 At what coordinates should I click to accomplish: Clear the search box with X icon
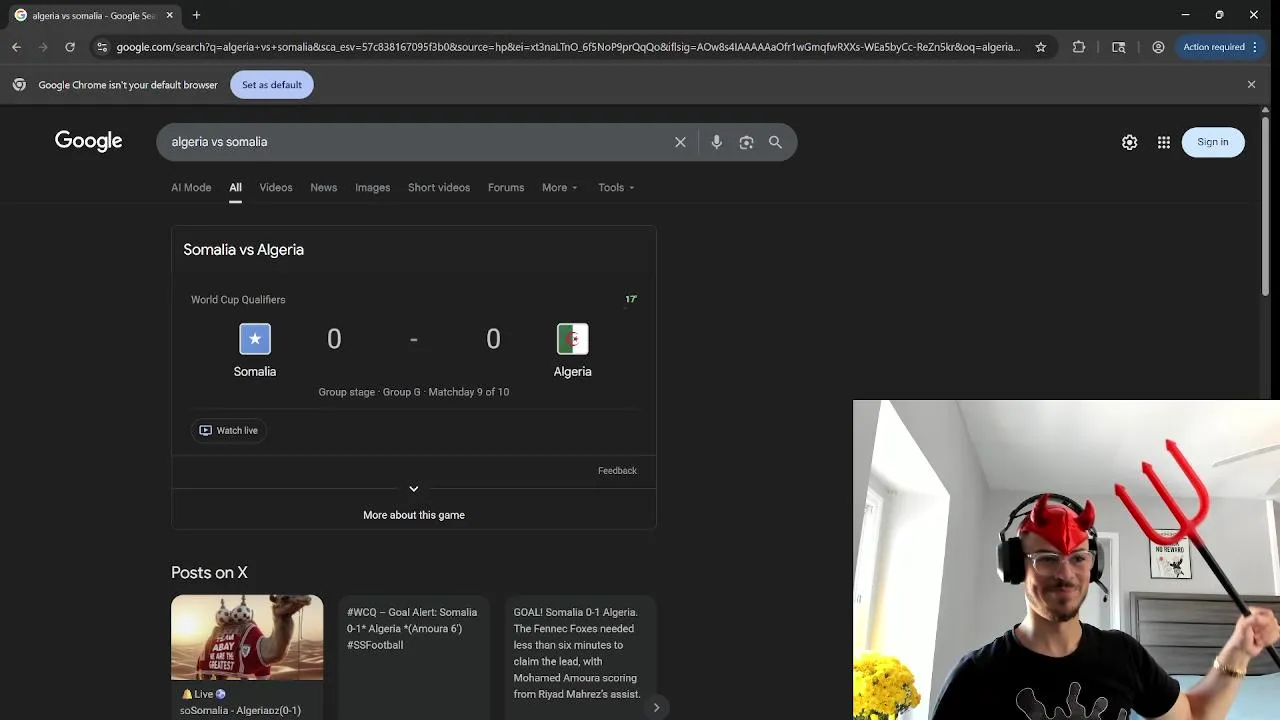pyautogui.click(x=680, y=142)
